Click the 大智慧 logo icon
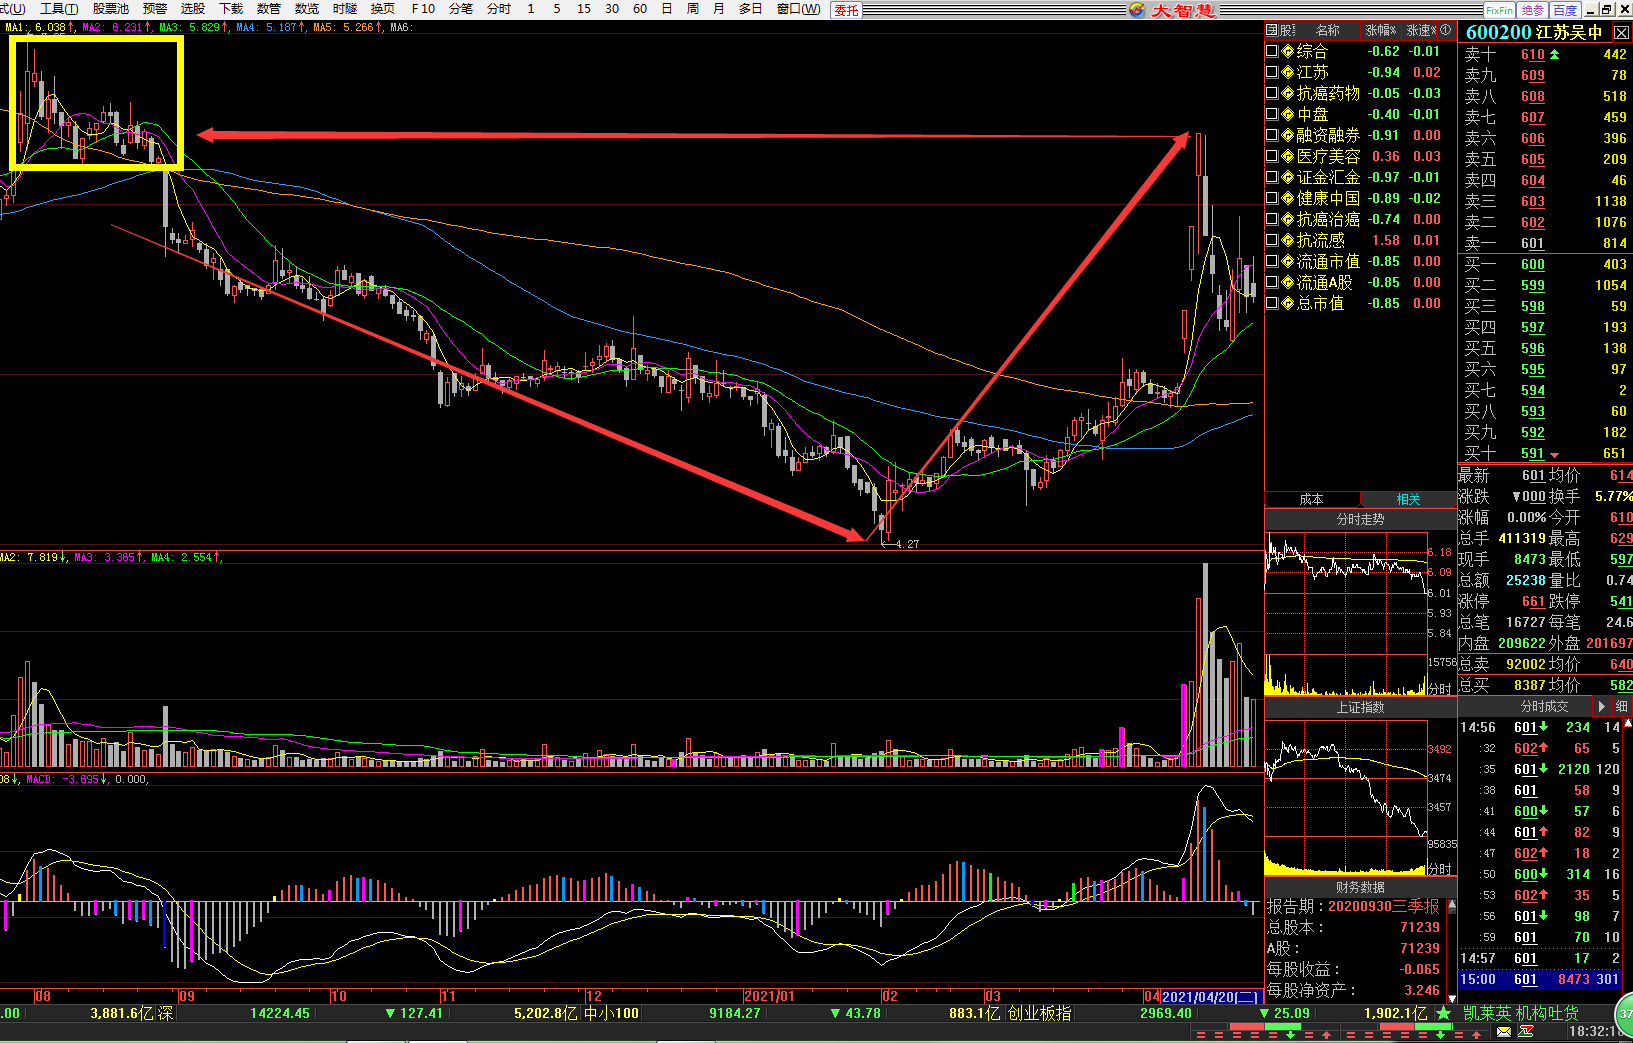Viewport: 1633px width, 1043px height. [1137, 9]
